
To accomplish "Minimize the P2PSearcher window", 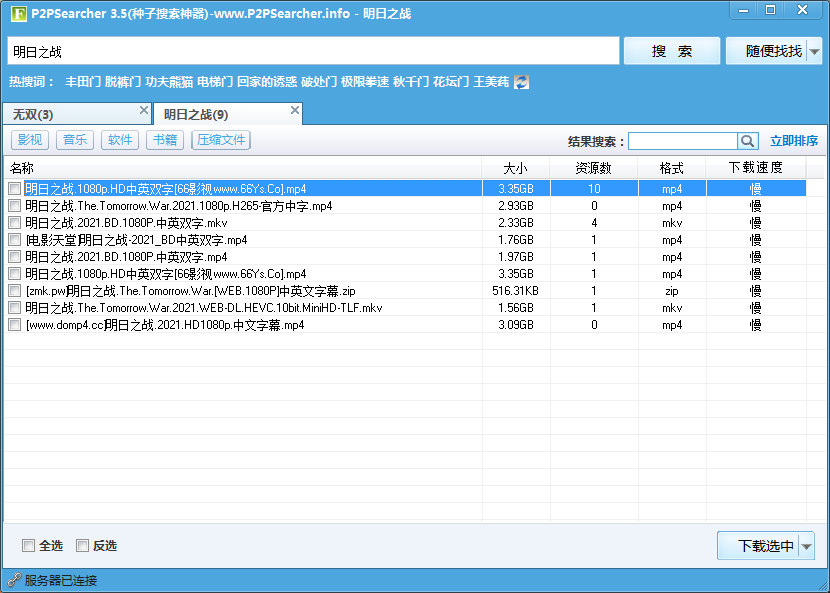I will (744, 10).
